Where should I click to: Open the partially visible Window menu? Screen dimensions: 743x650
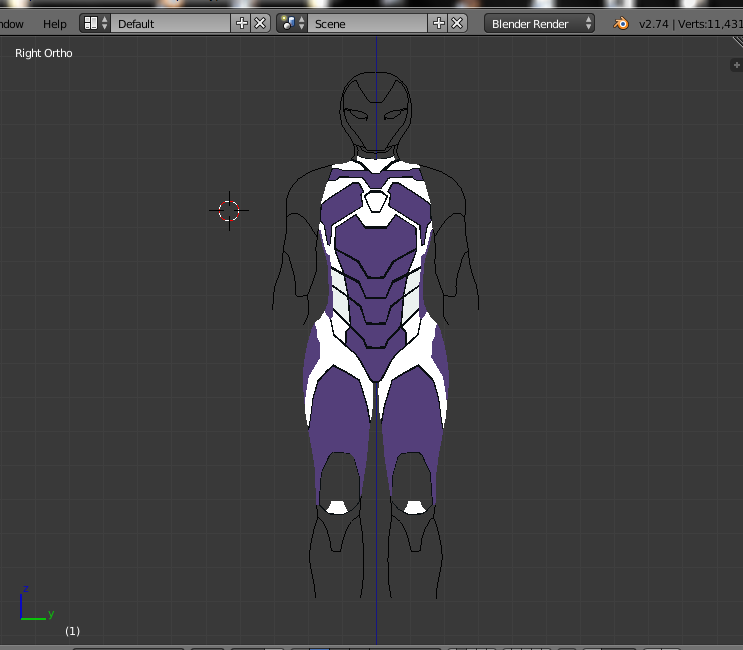click(12, 24)
